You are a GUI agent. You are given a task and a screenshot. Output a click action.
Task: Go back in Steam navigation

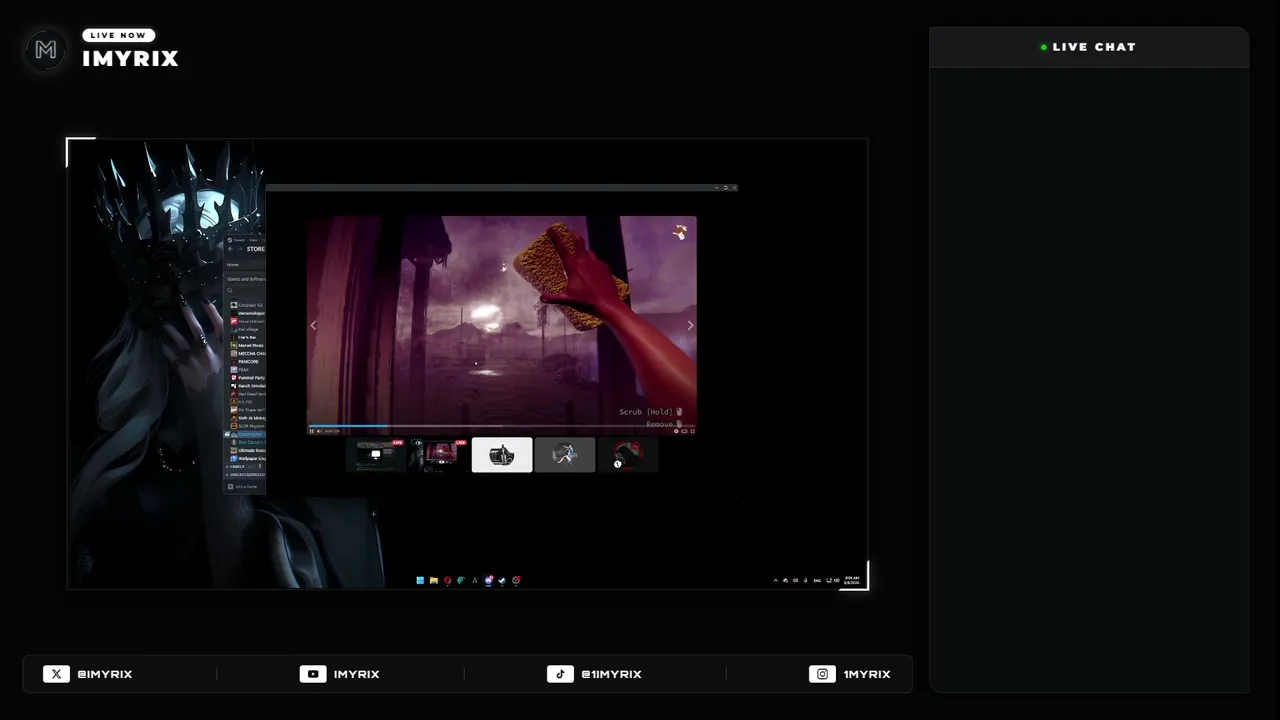click(x=230, y=249)
